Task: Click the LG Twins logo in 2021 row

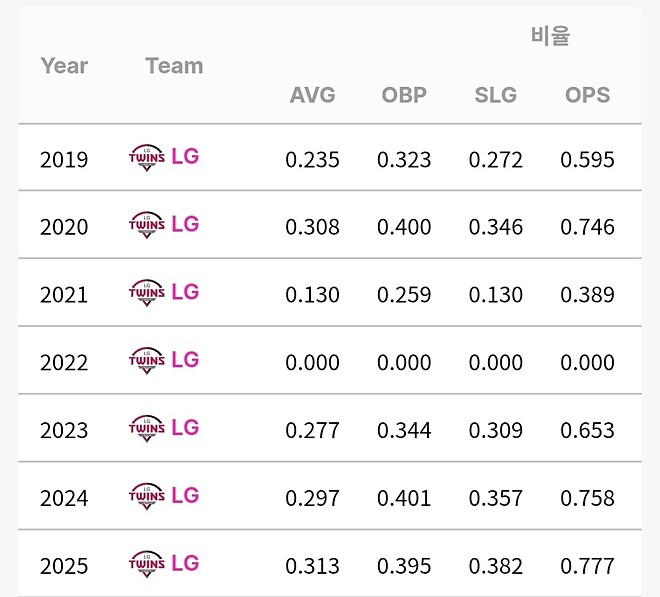Action: pyautogui.click(x=147, y=294)
